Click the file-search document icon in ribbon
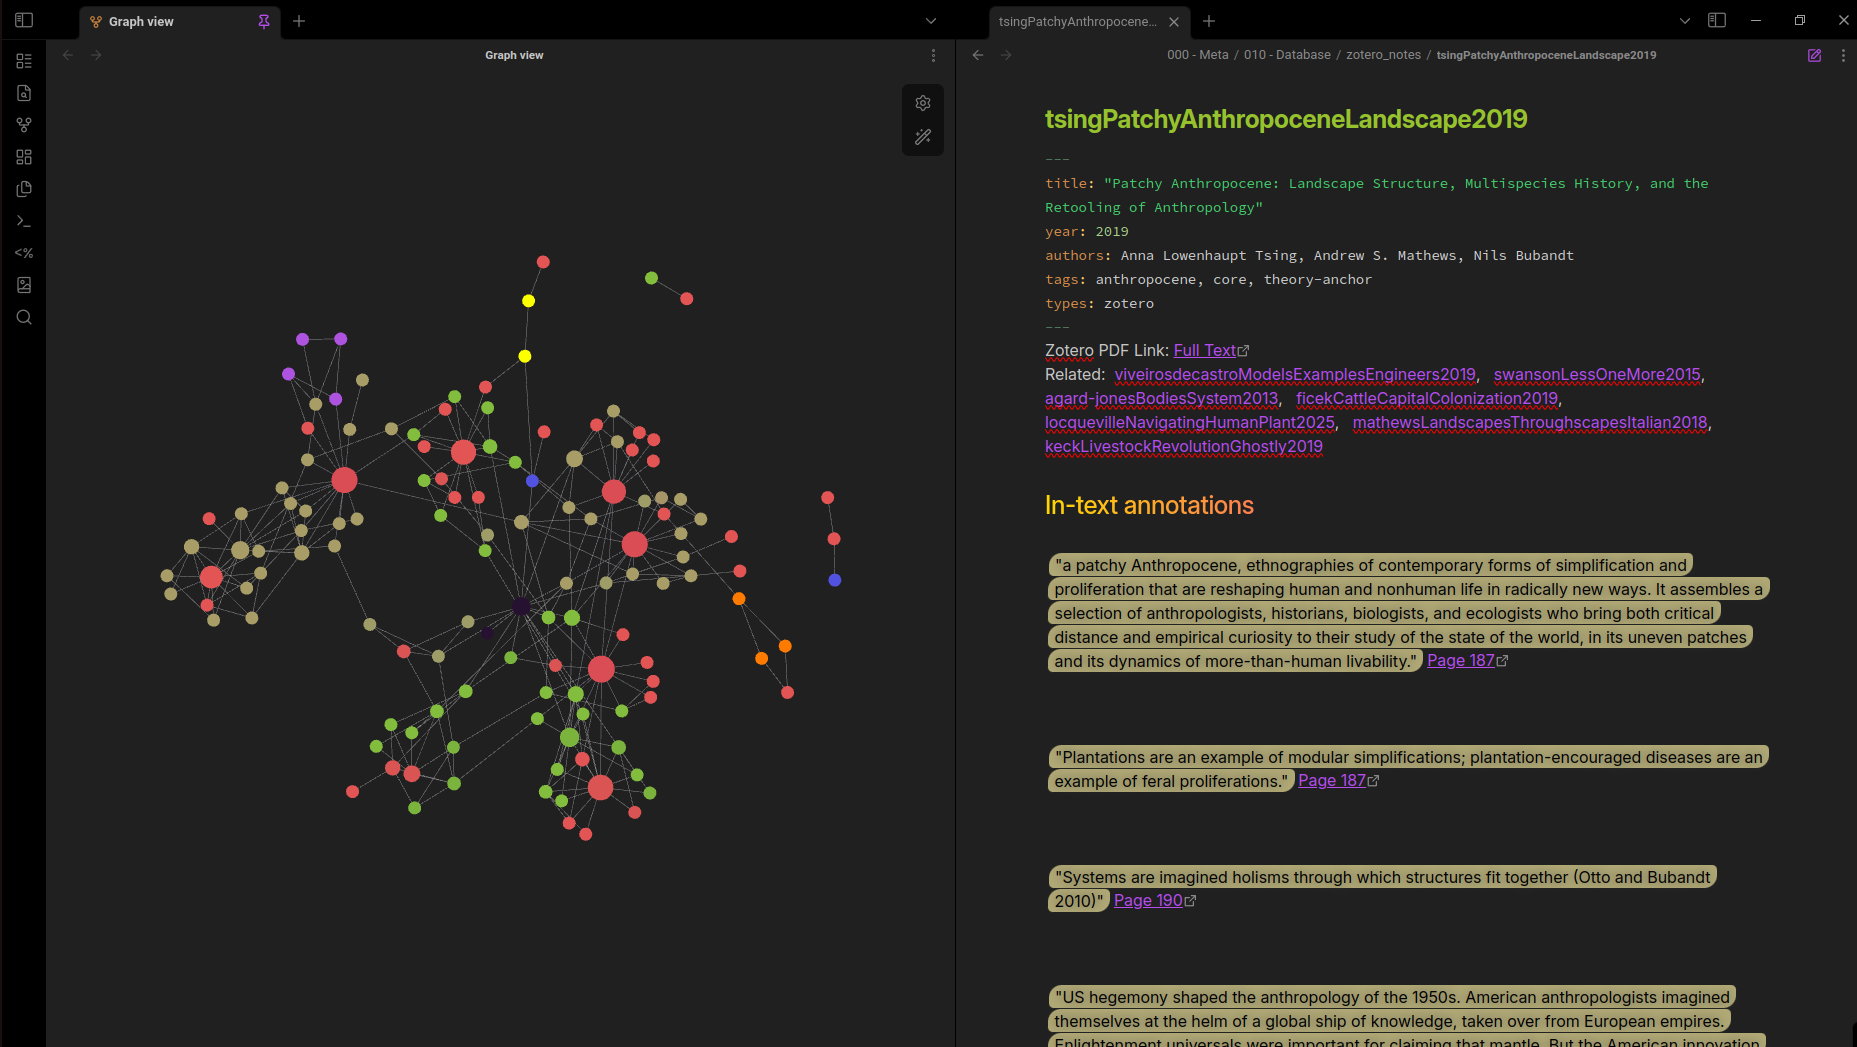The width and height of the screenshot is (1857, 1047). [24, 93]
